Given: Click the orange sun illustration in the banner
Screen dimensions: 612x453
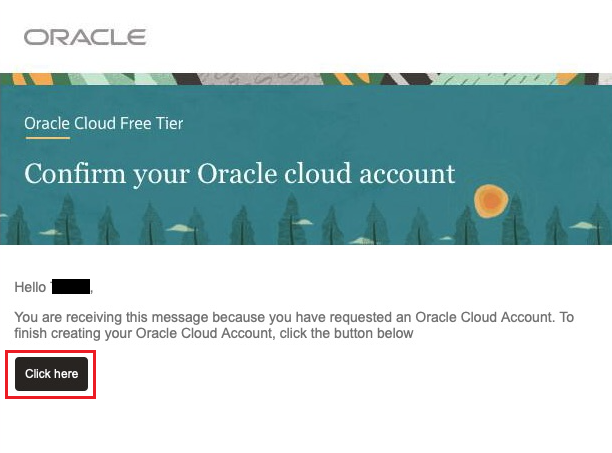Looking at the screenshot, I should pos(489,202).
